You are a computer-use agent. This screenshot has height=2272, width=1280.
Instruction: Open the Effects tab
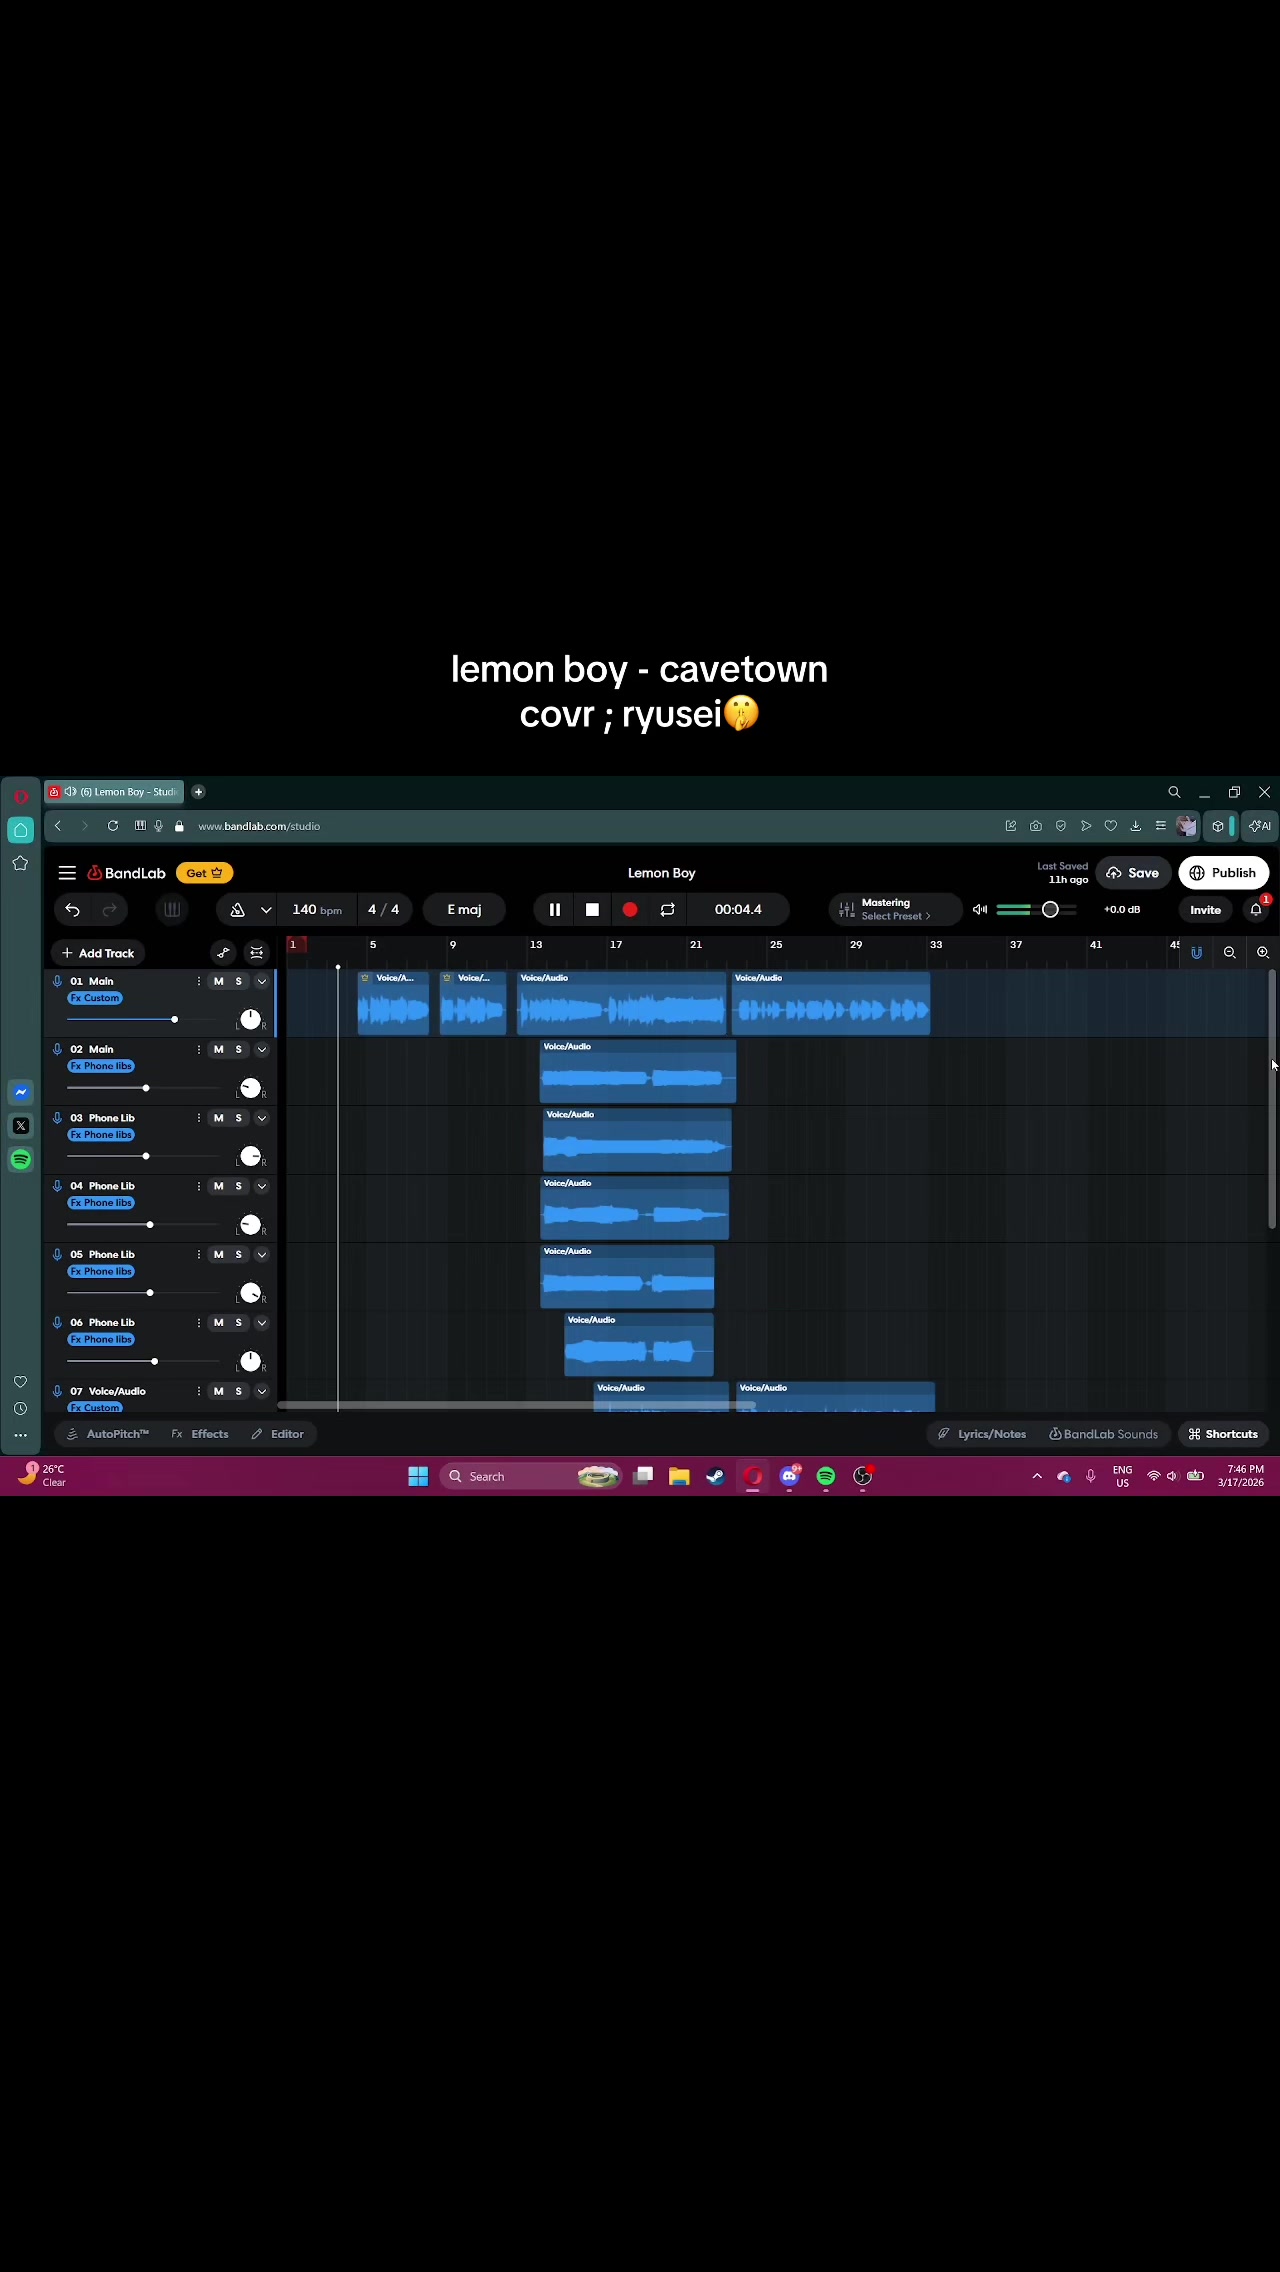(x=200, y=1434)
